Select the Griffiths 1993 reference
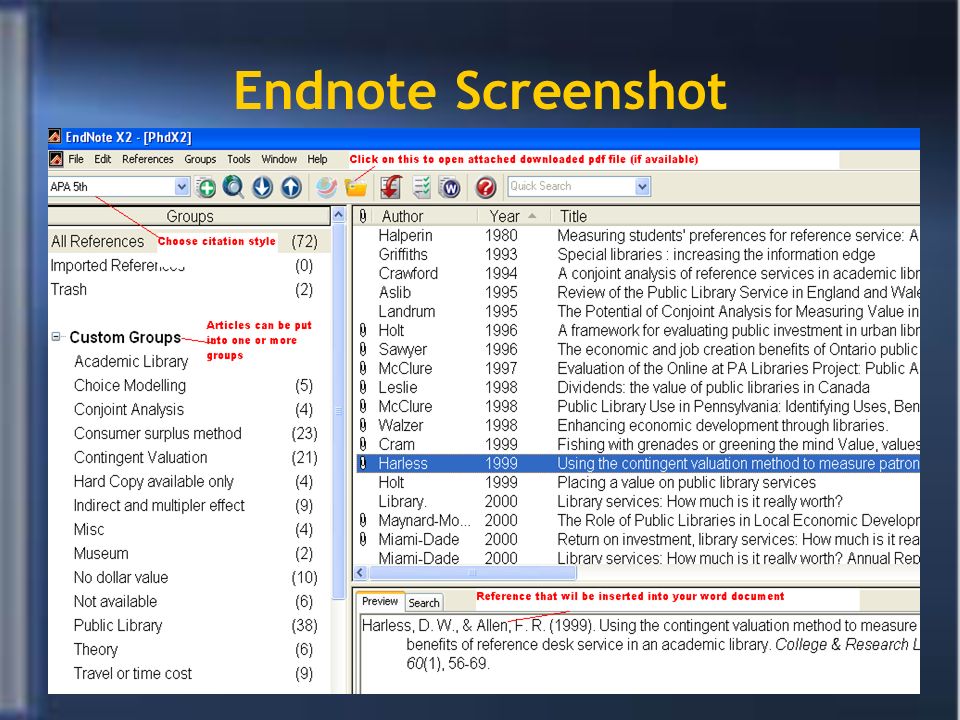 [x=637, y=255]
